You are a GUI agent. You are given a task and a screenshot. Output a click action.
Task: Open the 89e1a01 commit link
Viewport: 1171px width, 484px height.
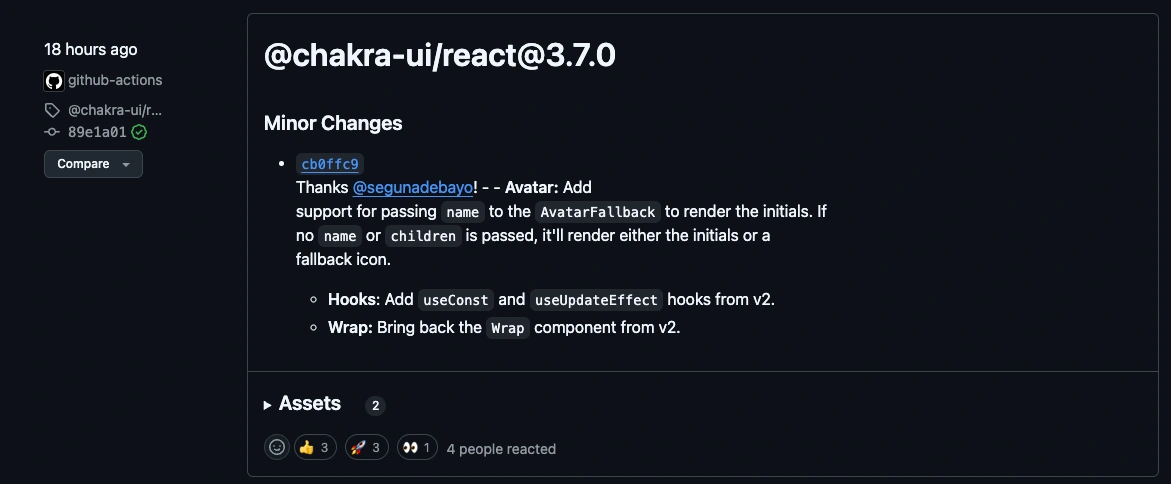97,132
